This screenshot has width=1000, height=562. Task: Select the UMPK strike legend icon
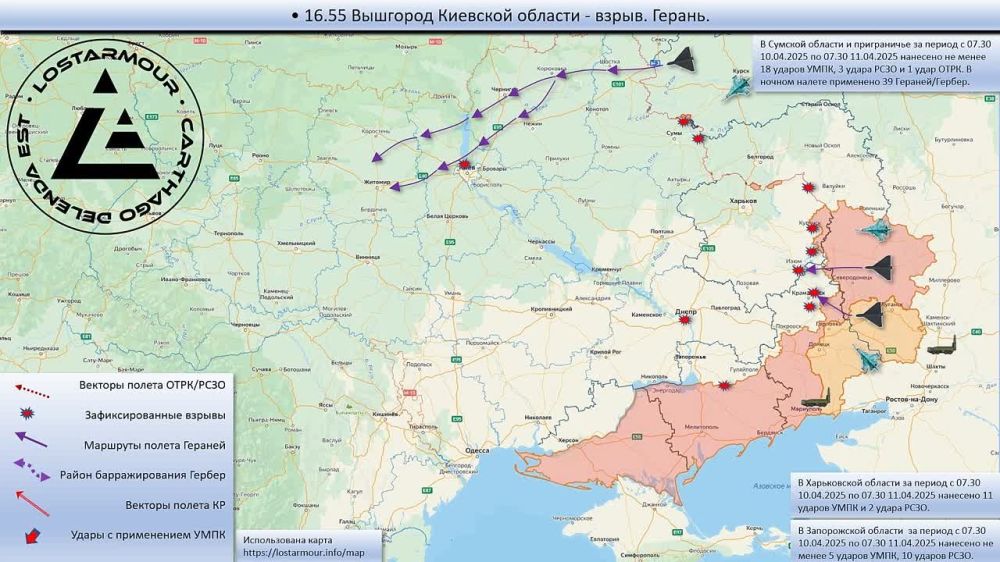point(34,535)
